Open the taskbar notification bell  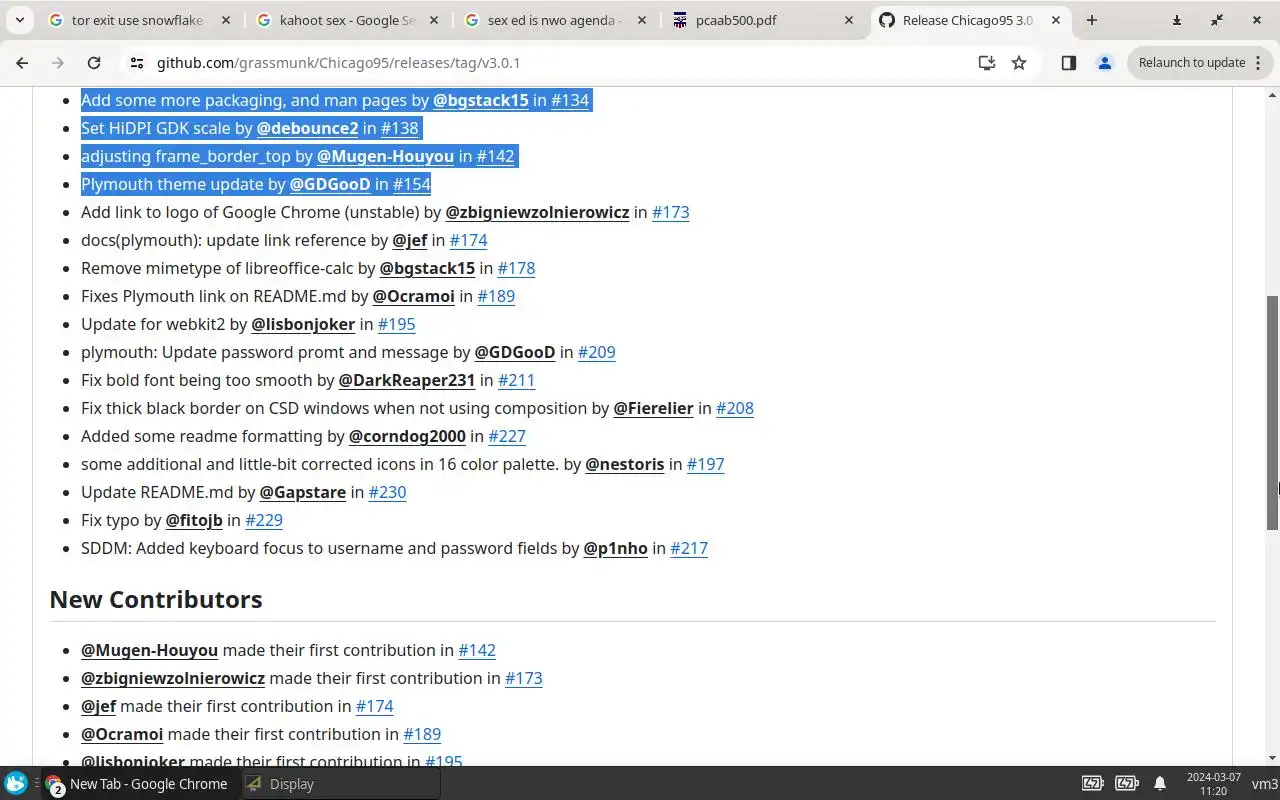(1160, 784)
